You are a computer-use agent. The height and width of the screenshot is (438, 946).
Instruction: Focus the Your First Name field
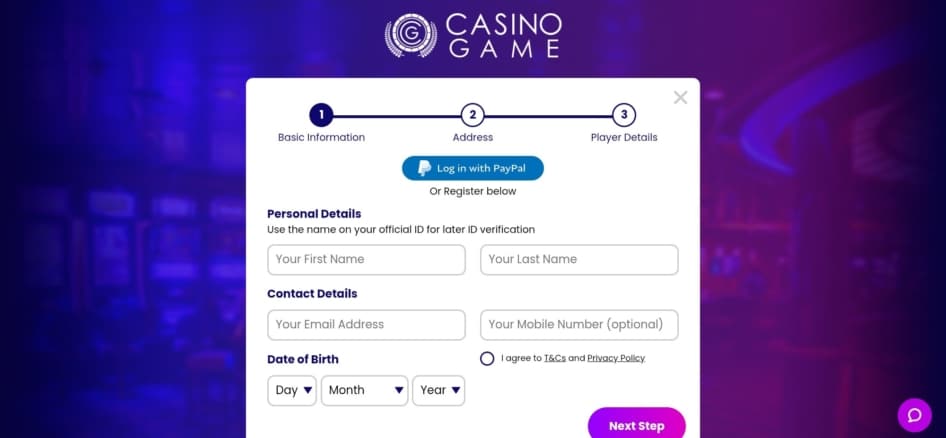point(366,259)
